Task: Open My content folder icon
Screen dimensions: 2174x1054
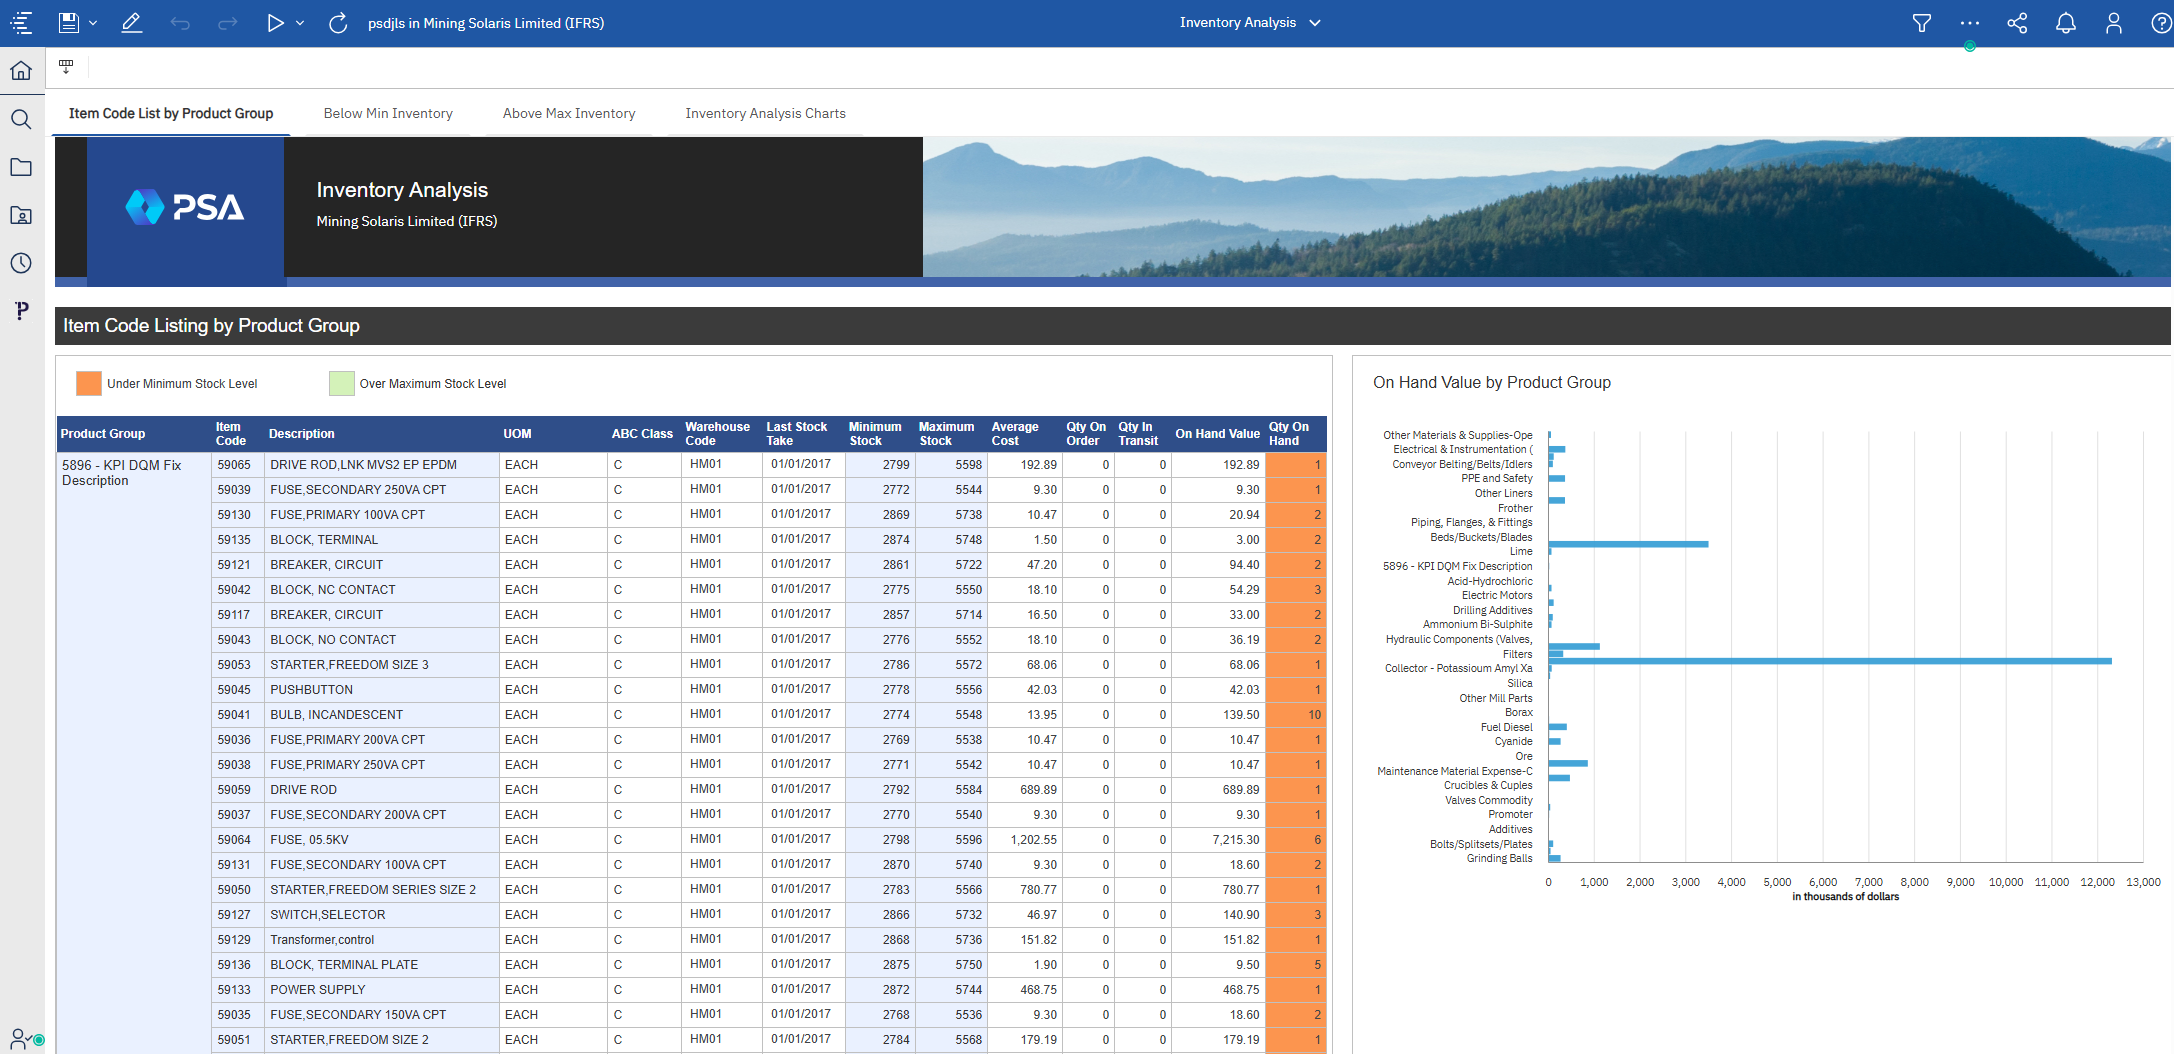Action: [x=21, y=167]
